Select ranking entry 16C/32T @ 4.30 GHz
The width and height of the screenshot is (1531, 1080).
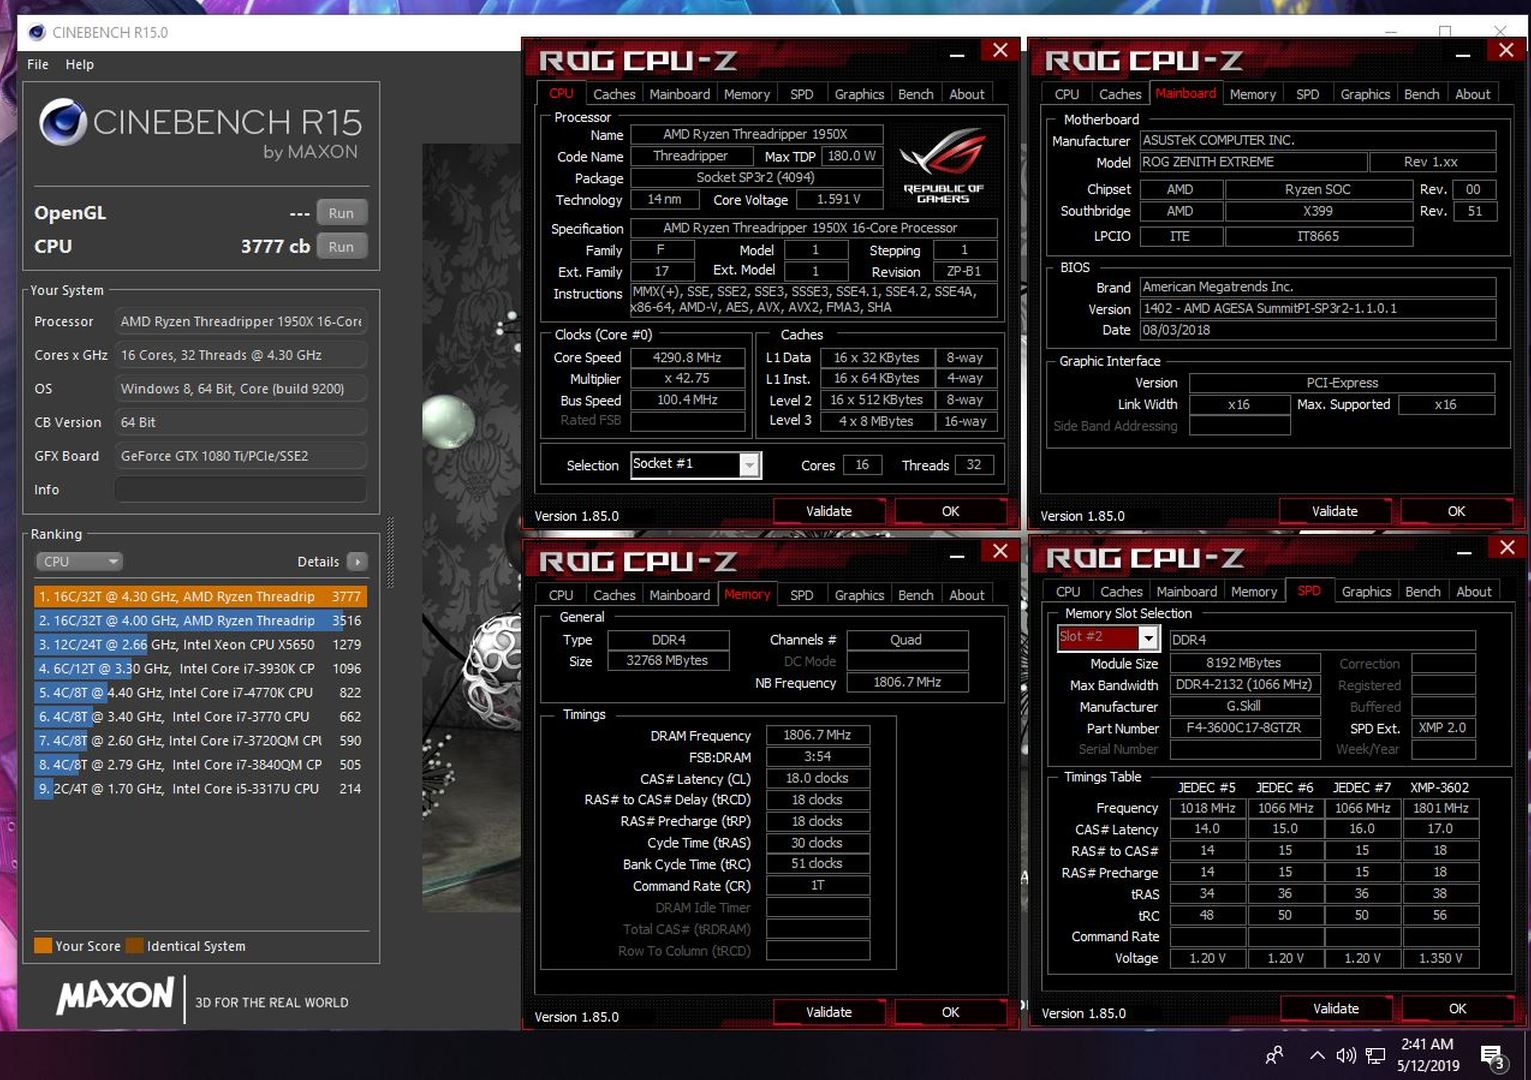click(200, 596)
